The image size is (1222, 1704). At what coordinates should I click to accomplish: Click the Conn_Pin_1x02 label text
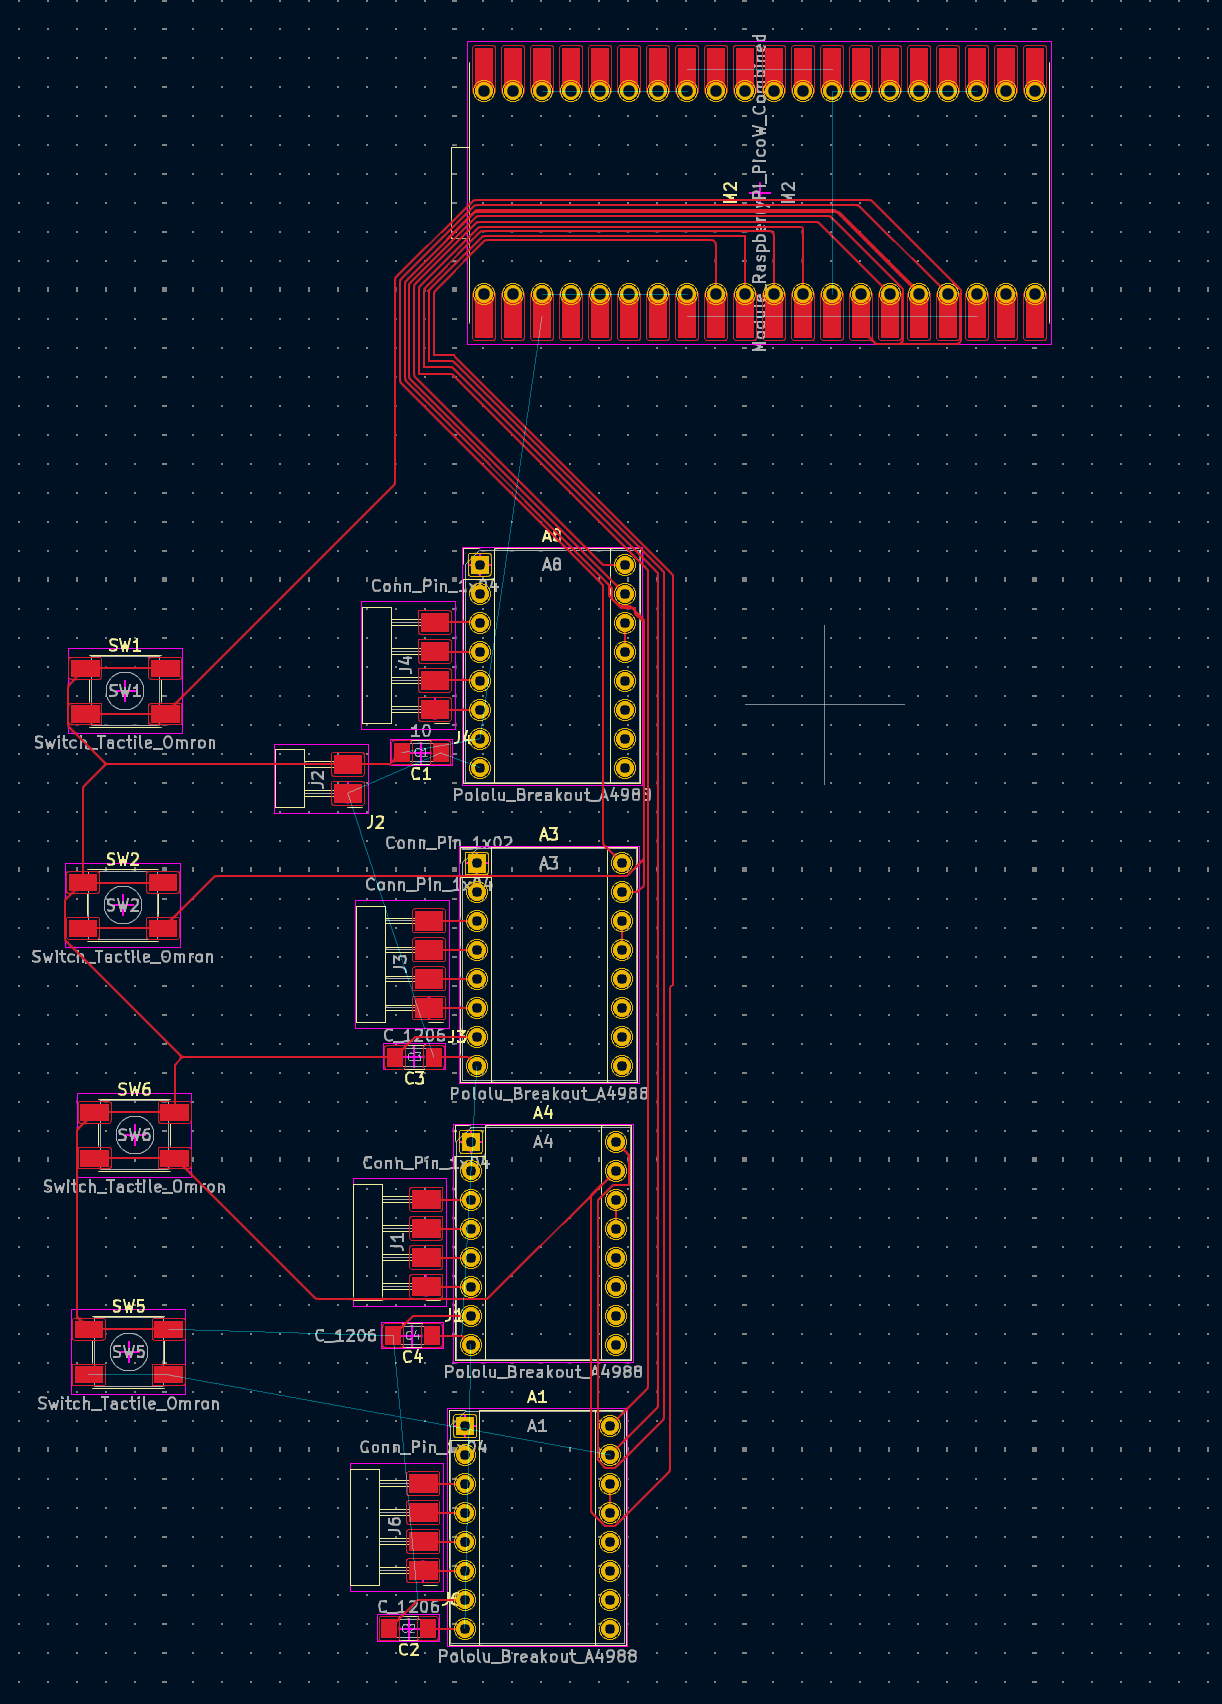449,843
